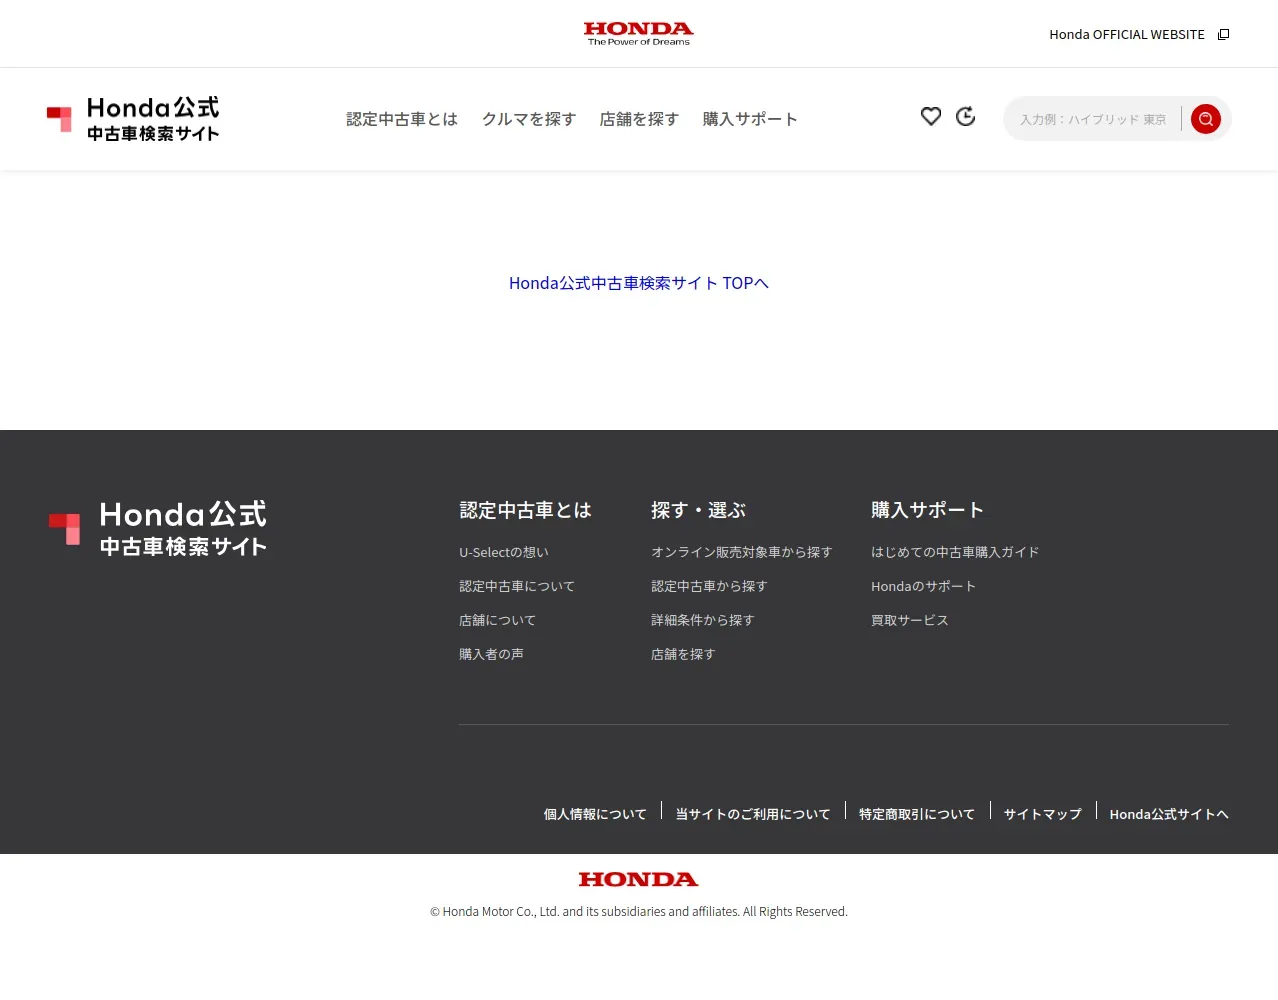Click footer heading 認定中古車とは
1278x1000 pixels.
point(526,510)
